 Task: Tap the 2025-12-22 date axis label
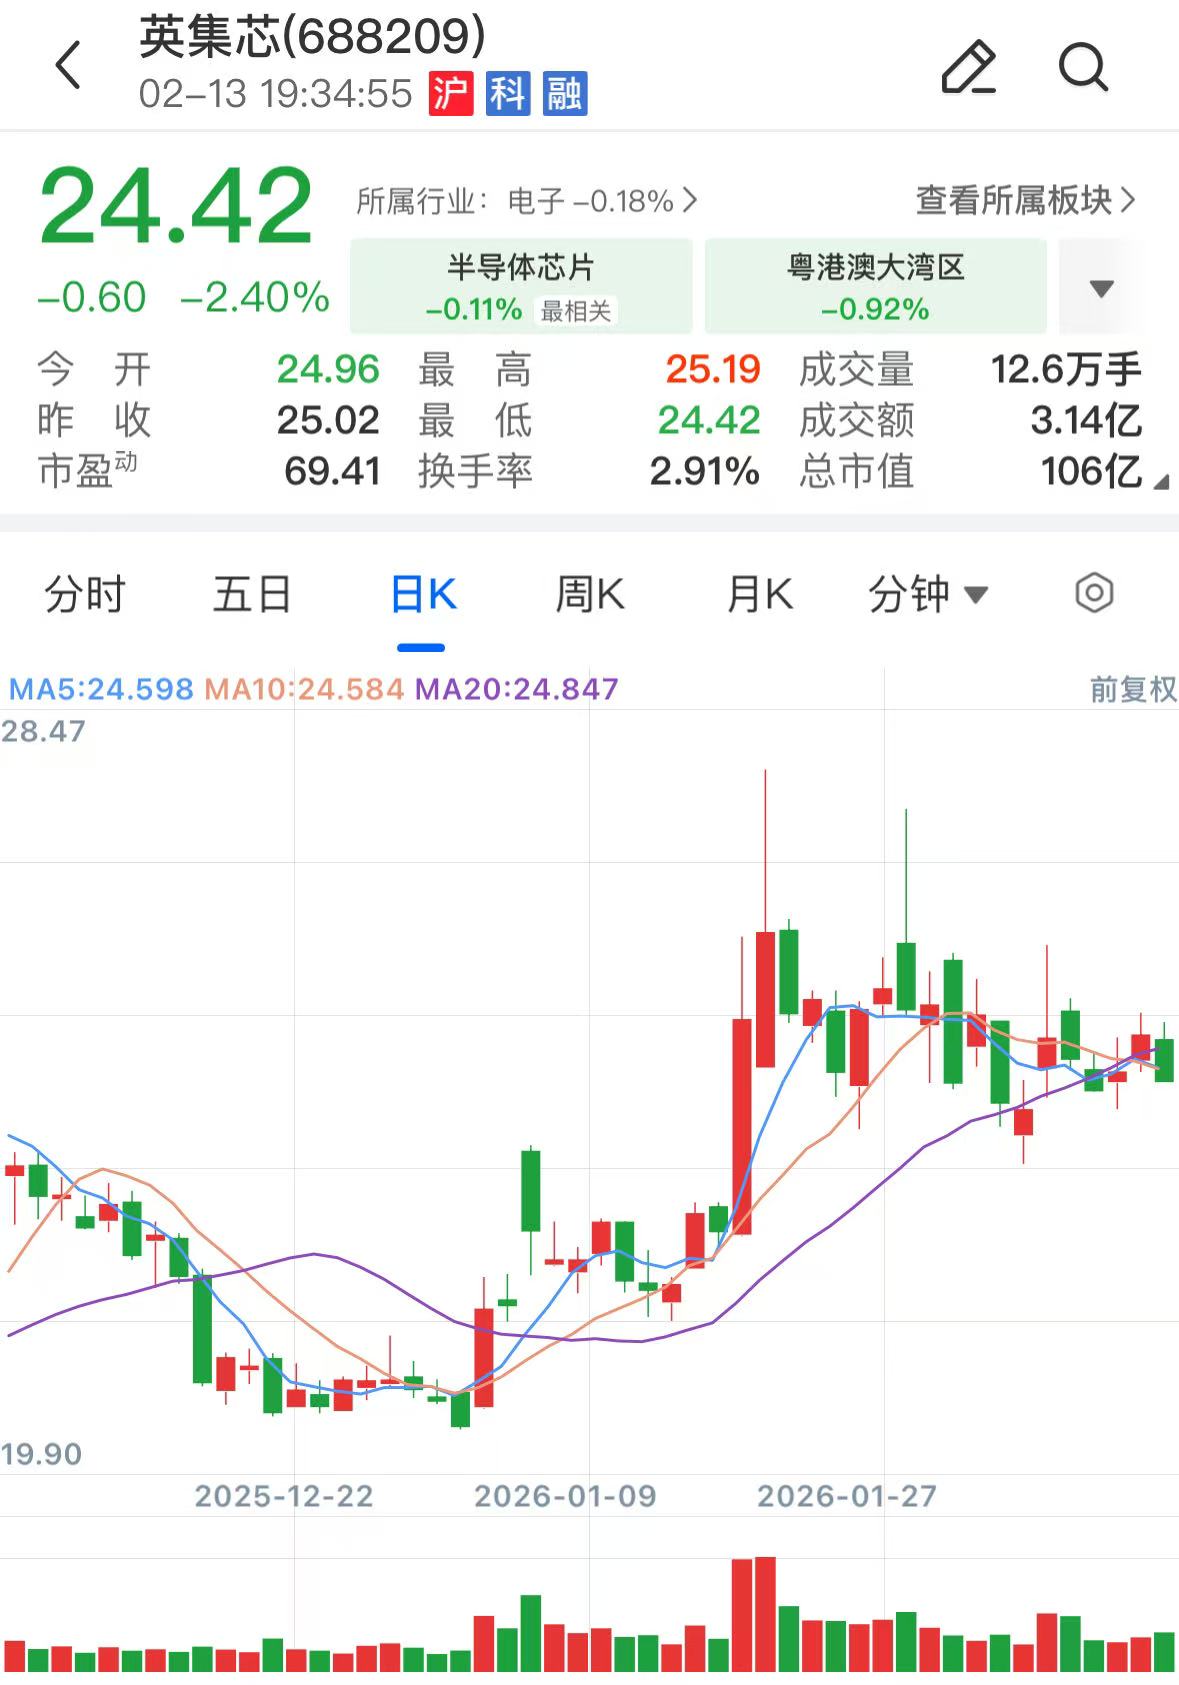point(284,1496)
